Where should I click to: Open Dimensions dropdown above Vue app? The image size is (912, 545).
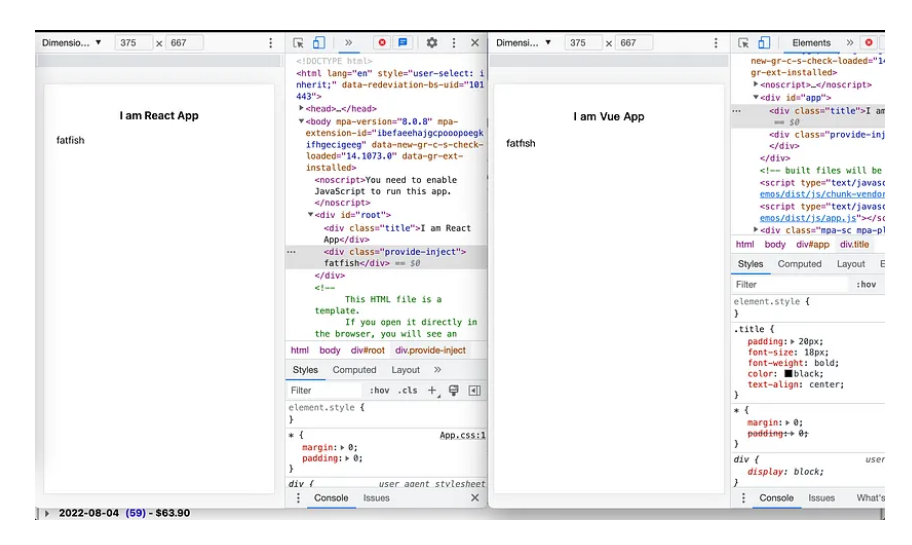(x=523, y=42)
